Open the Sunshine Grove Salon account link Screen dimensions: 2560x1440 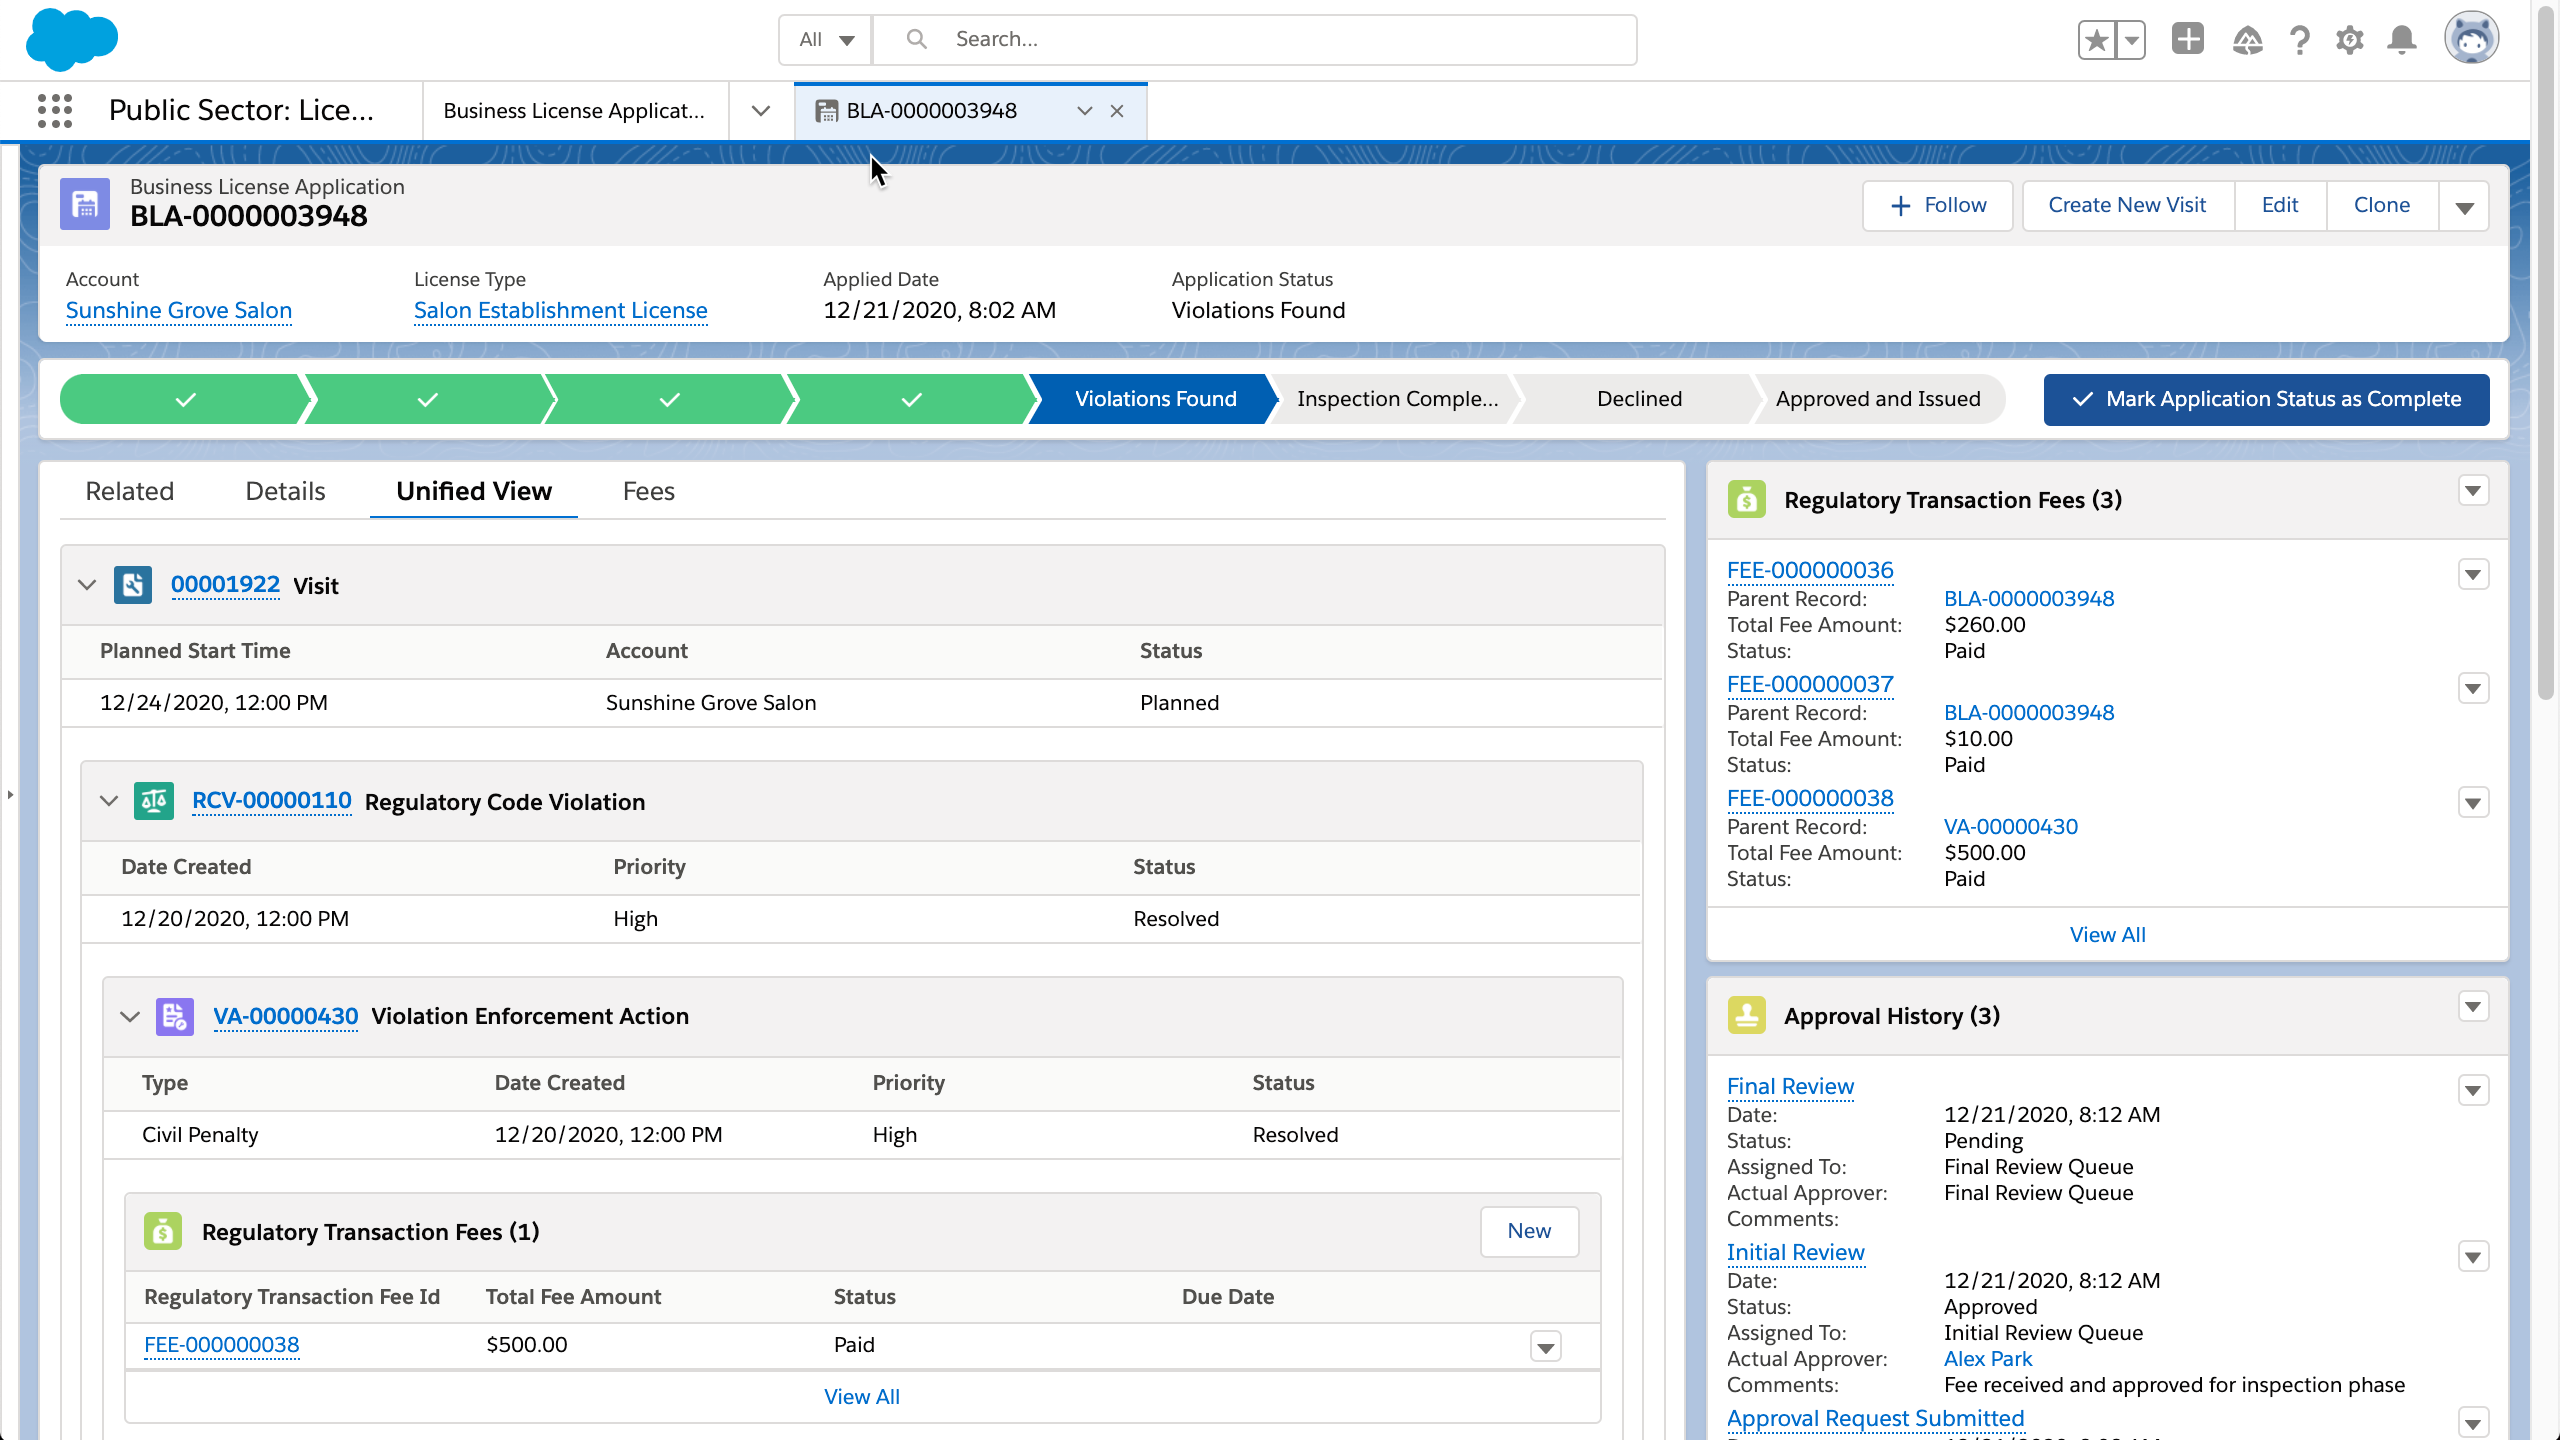179,311
